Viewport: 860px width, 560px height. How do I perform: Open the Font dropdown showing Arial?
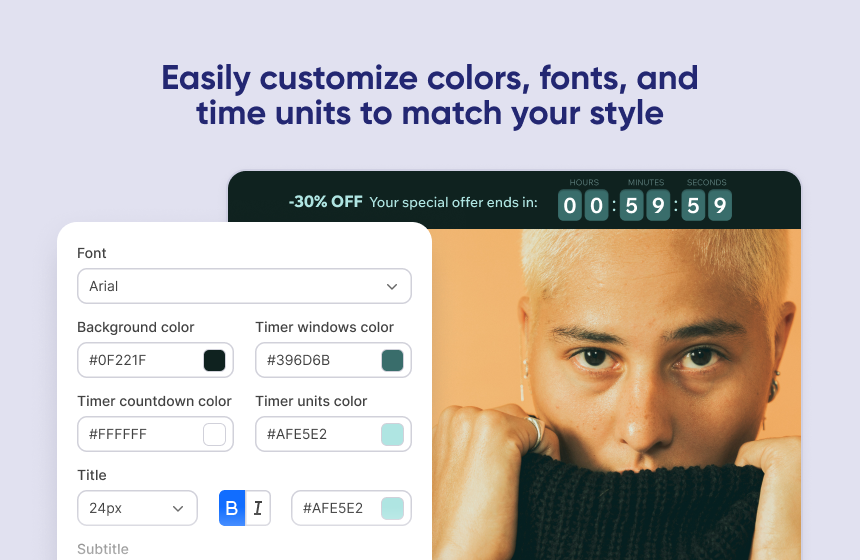click(244, 286)
